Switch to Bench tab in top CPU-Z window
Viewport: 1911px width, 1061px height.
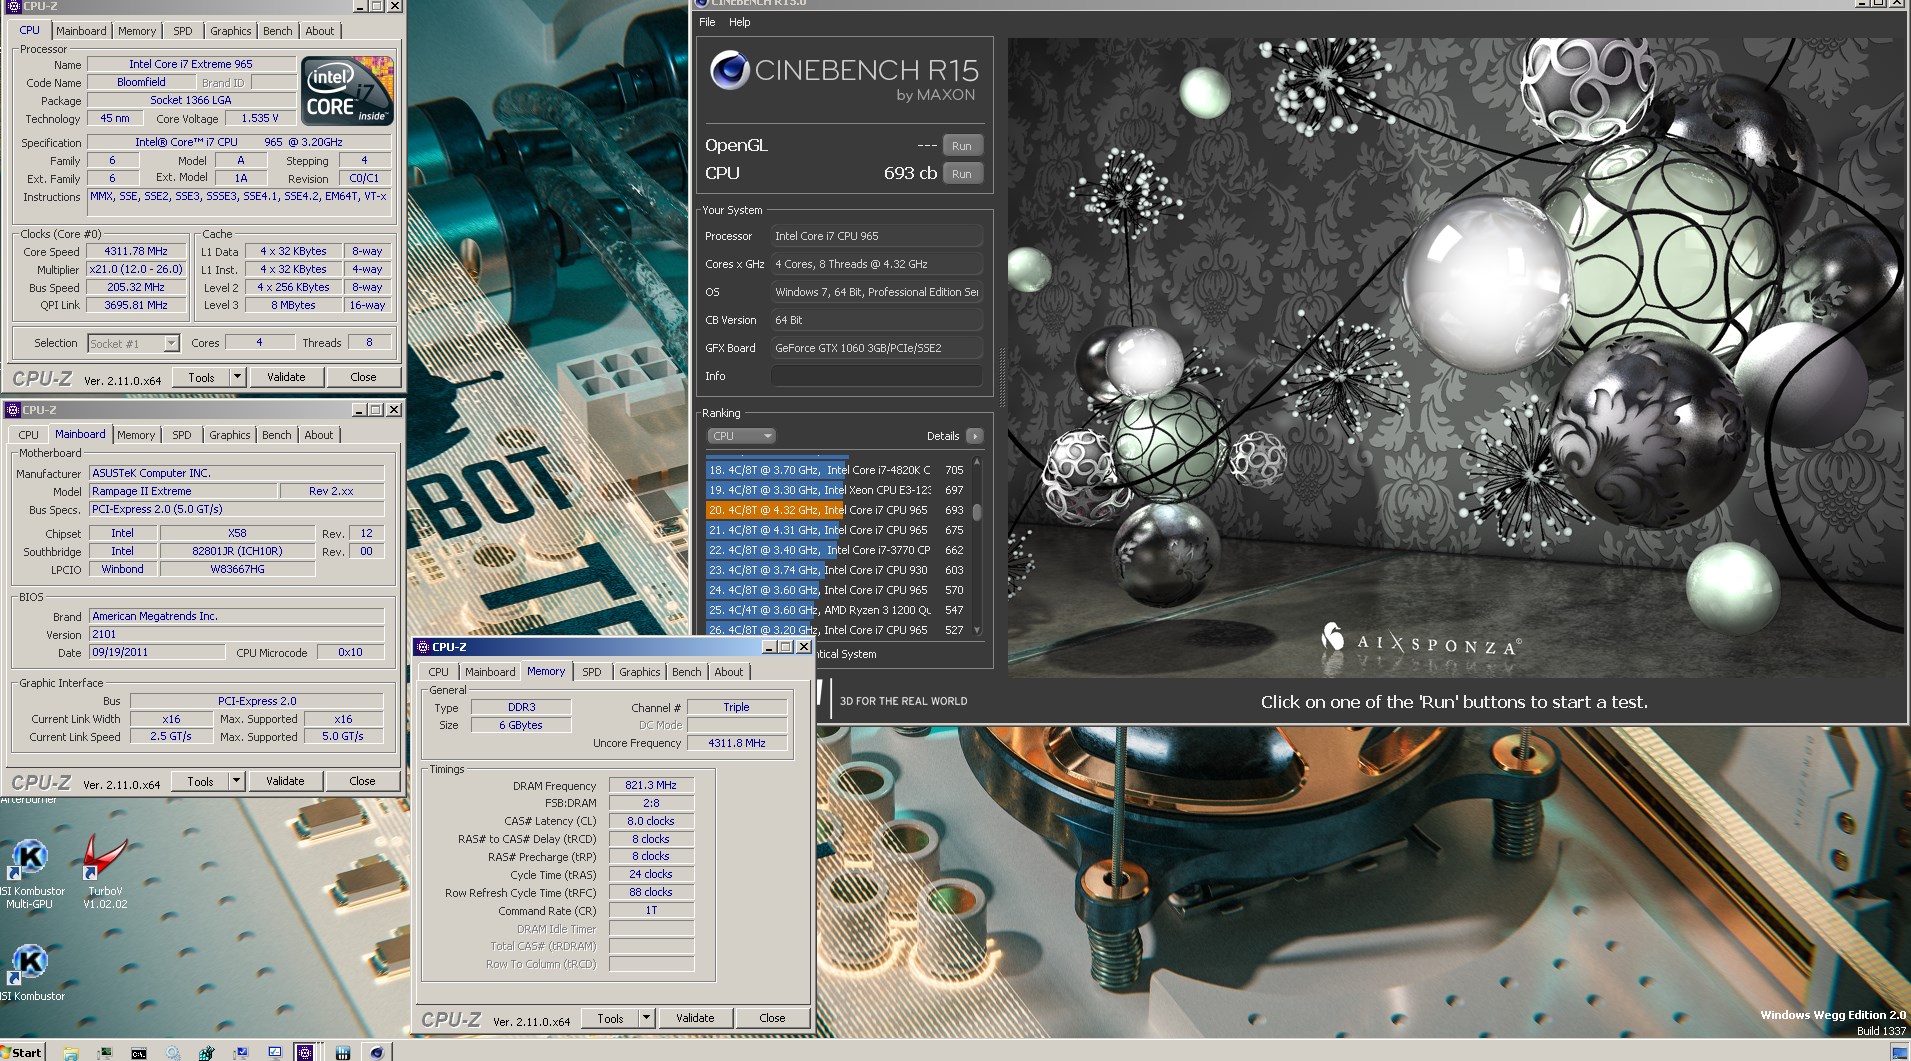click(x=278, y=31)
